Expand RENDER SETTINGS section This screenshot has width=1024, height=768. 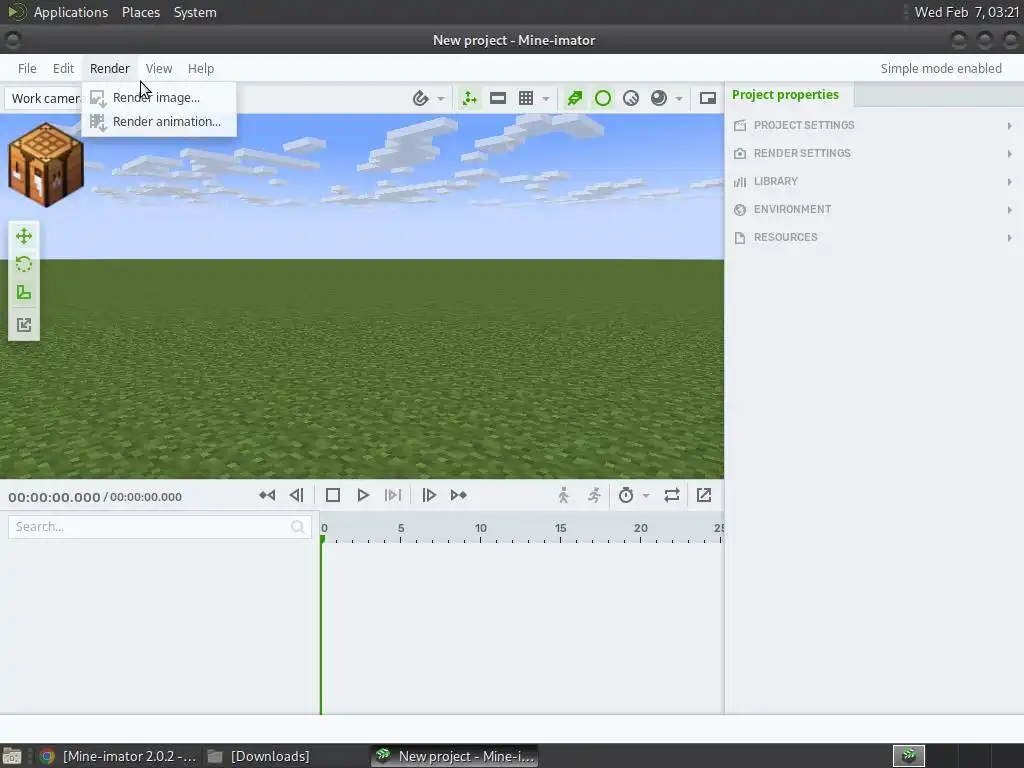pyautogui.click(x=874, y=153)
